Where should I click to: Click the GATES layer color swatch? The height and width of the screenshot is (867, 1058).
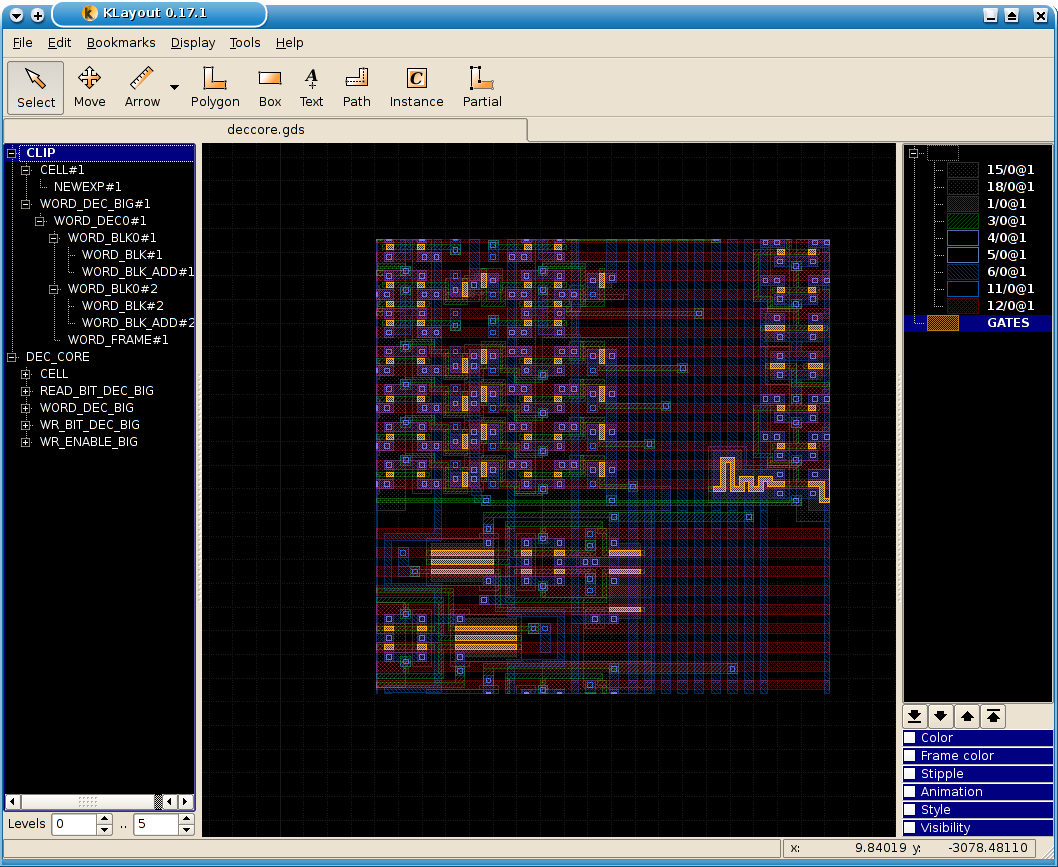[x=942, y=323]
